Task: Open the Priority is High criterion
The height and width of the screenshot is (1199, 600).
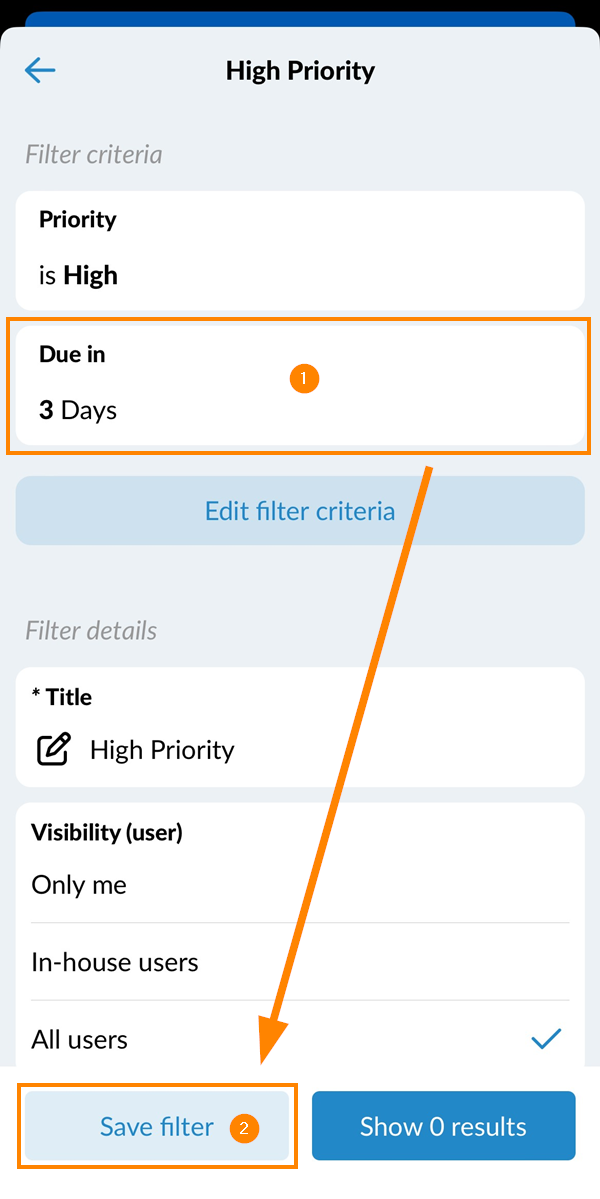Action: (299, 250)
